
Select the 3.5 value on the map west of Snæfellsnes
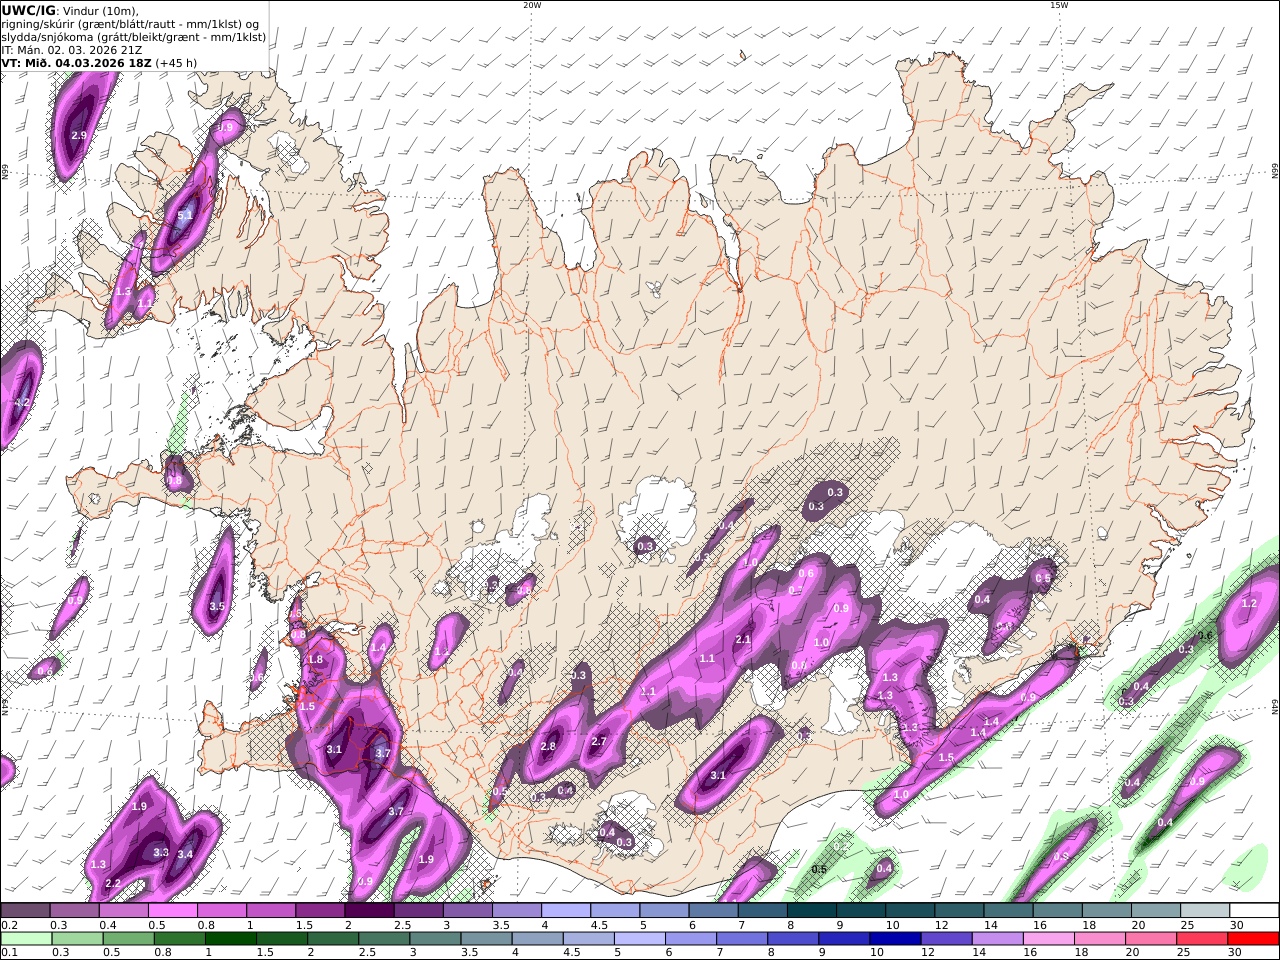point(217,606)
